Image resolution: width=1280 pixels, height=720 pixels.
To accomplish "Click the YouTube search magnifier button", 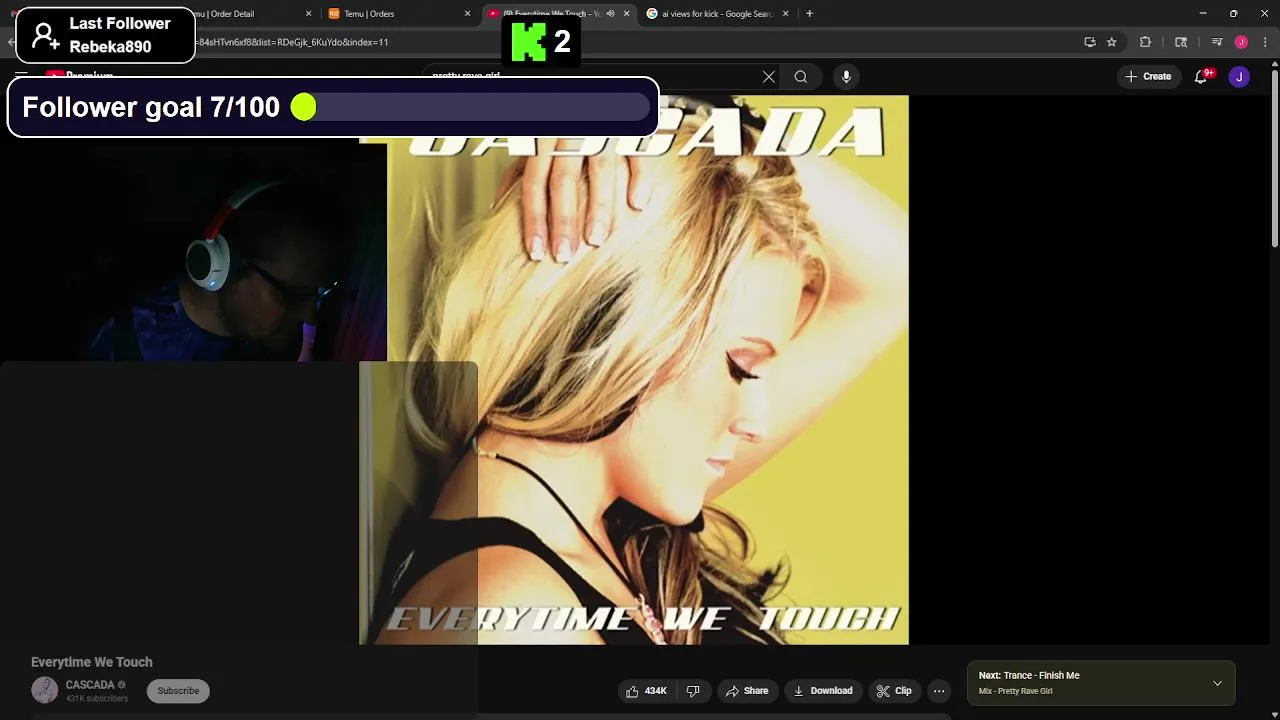I will click(x=801, y=77).
